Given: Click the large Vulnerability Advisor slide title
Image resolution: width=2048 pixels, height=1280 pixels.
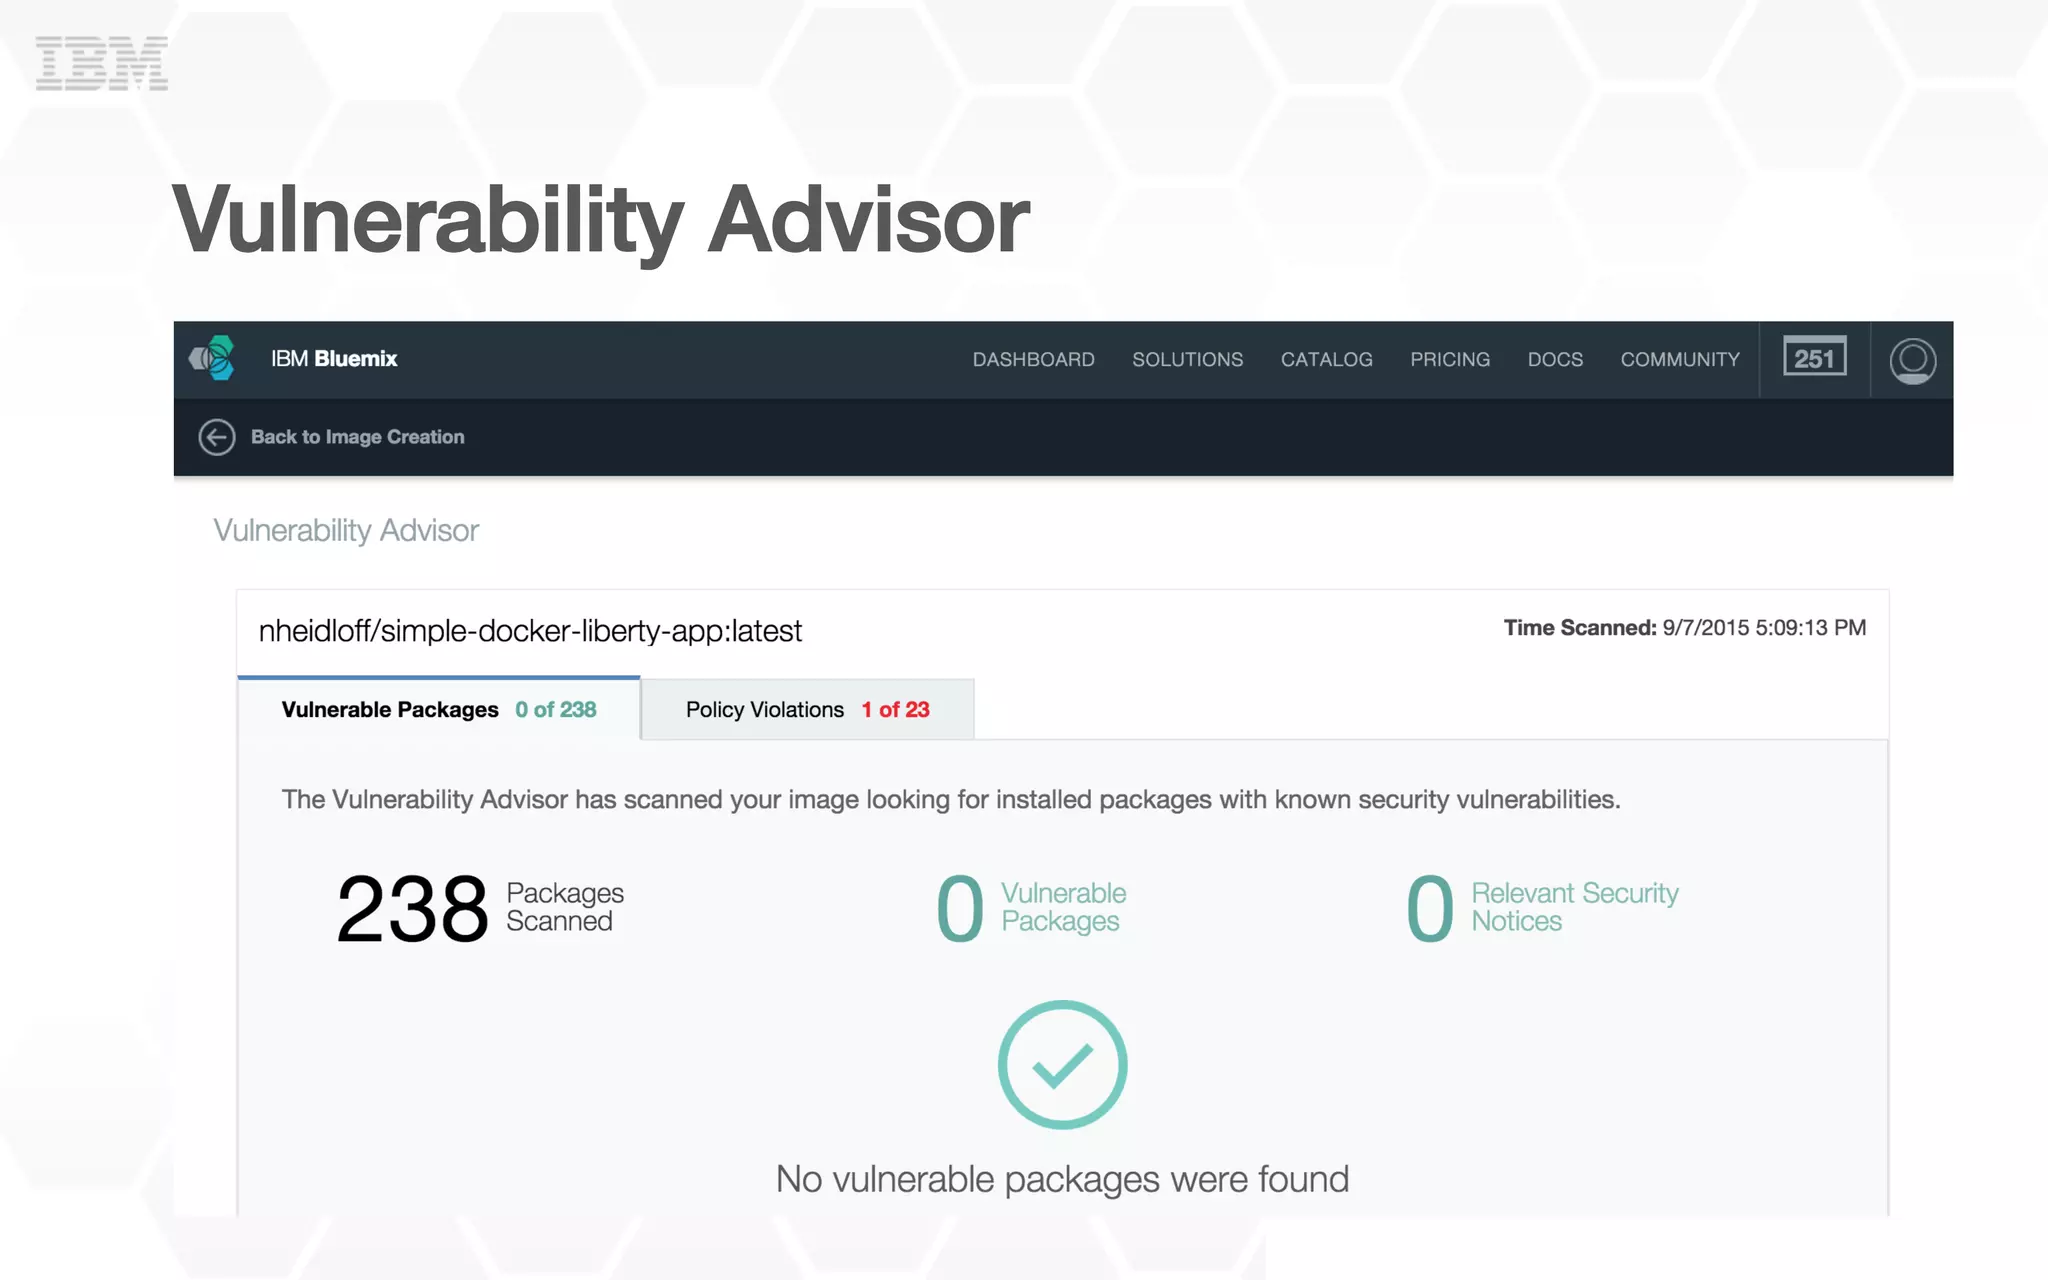Looking at the screenshot, I should point(601,222).
